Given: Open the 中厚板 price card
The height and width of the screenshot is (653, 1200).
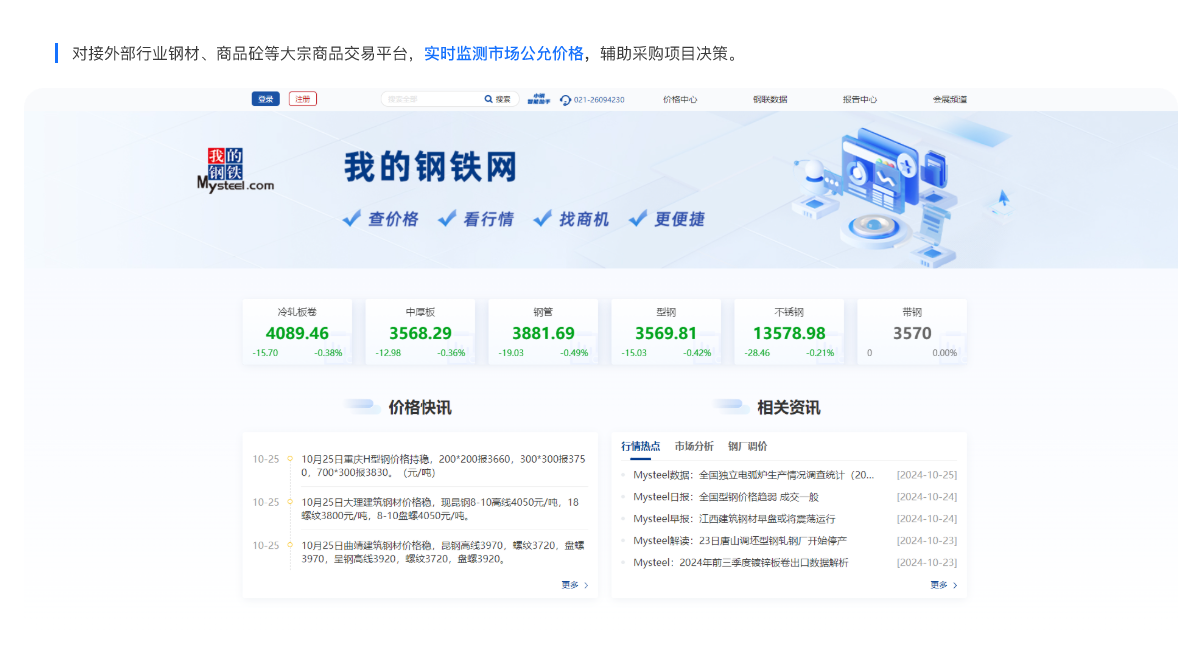Looking at the screenshot, I should [420, 331].
